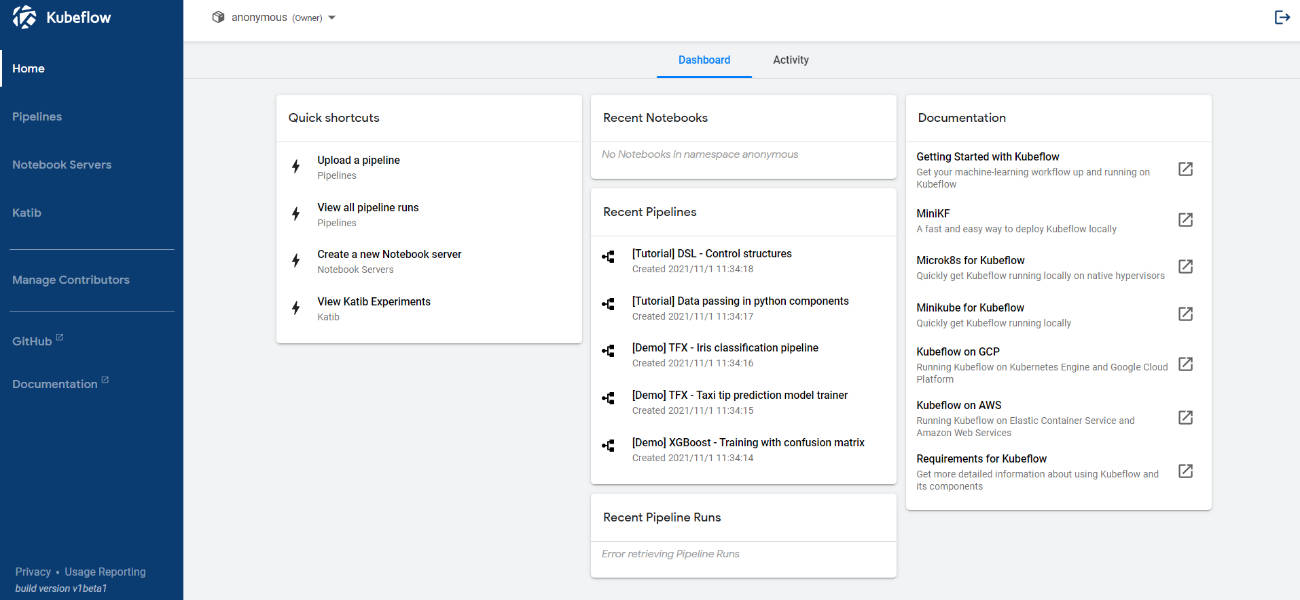Click the Usage Reporting link
Viewport: 1300px width, 600px height.
pyautogui.click(x=105, y=572)
